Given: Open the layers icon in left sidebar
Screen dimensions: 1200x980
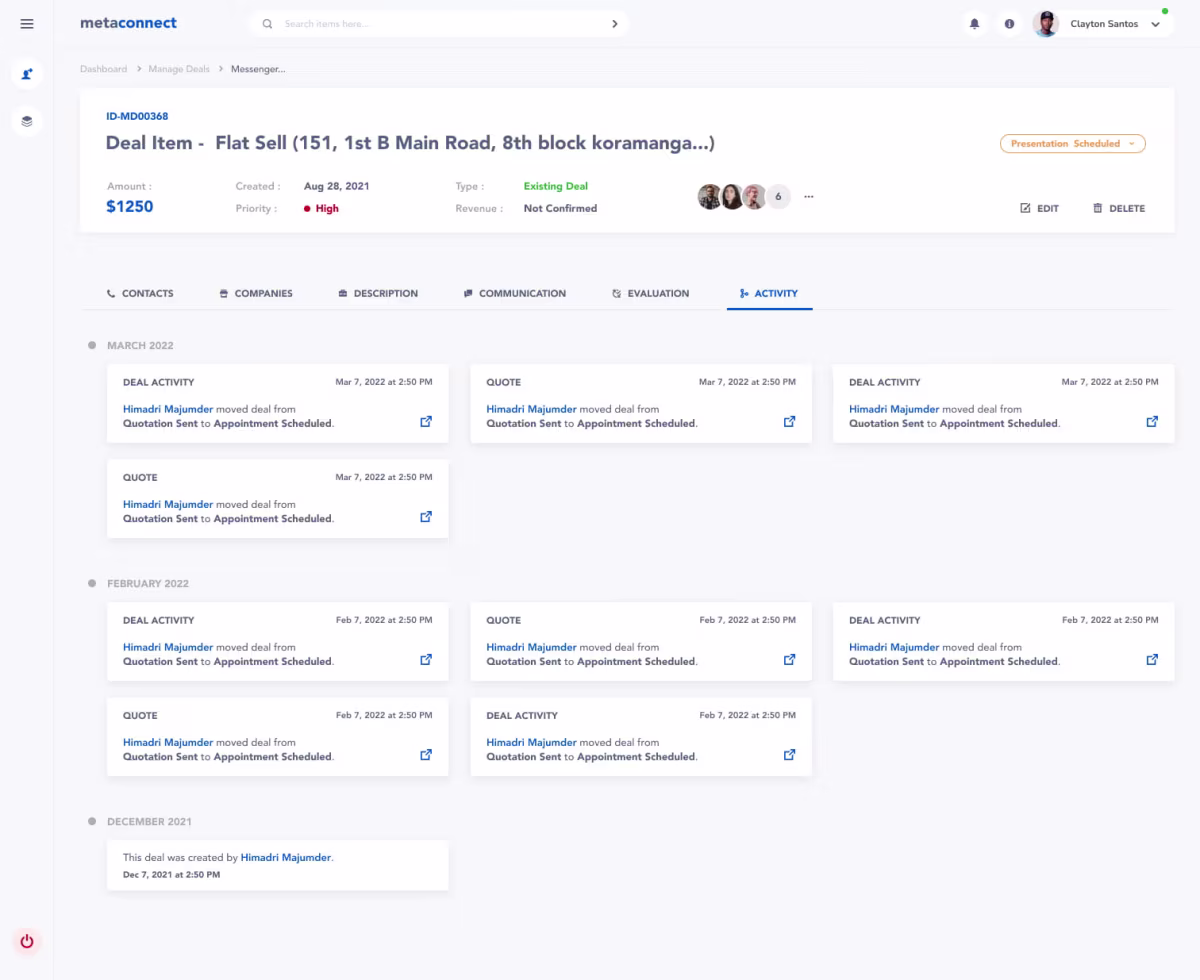Looking at the screenshot, I should pos(27,121).
